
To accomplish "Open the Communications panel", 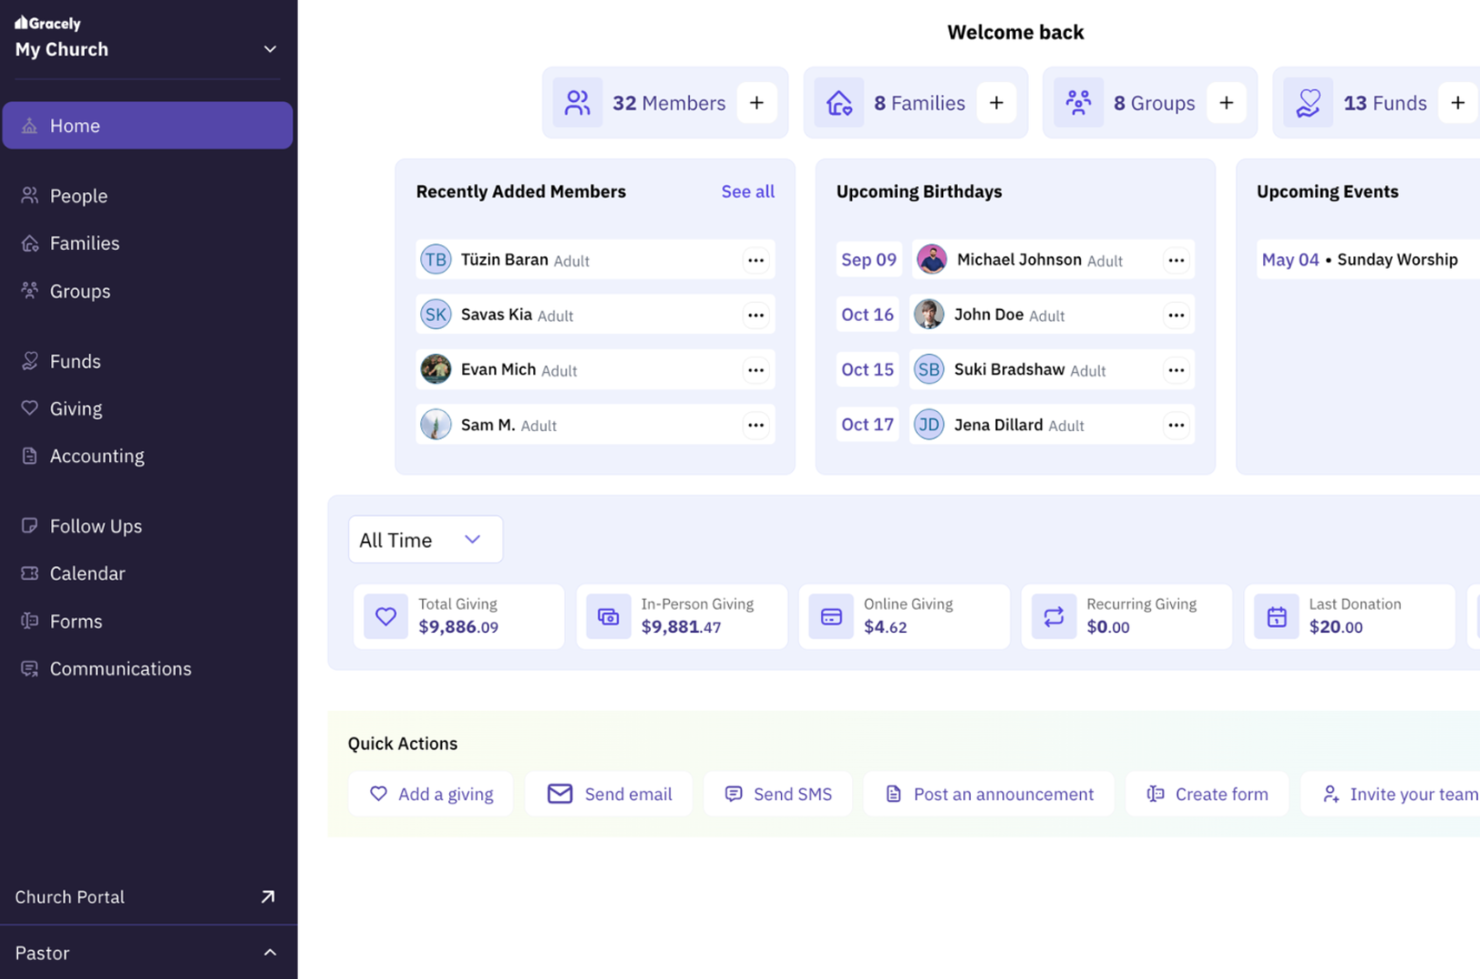I will tap(120, 668).
